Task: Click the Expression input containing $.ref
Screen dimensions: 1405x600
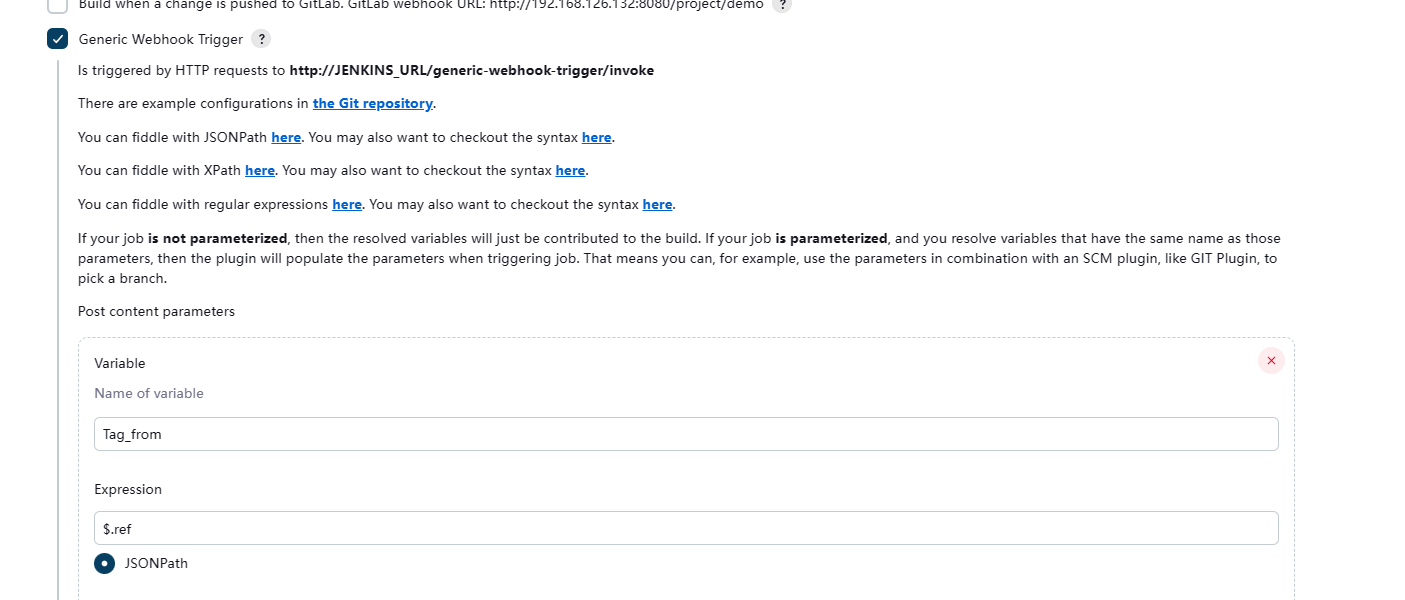Action: (x=686, y=528)
